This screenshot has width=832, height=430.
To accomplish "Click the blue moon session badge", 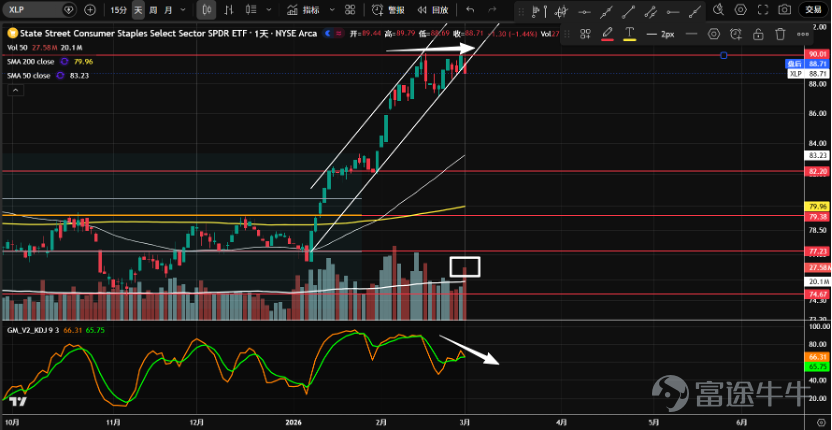I will coord(328,33).
